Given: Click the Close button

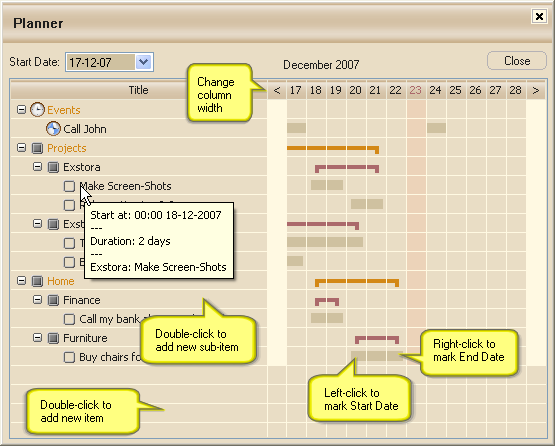Looking at the screenshot, I should [x=517, y=61].
